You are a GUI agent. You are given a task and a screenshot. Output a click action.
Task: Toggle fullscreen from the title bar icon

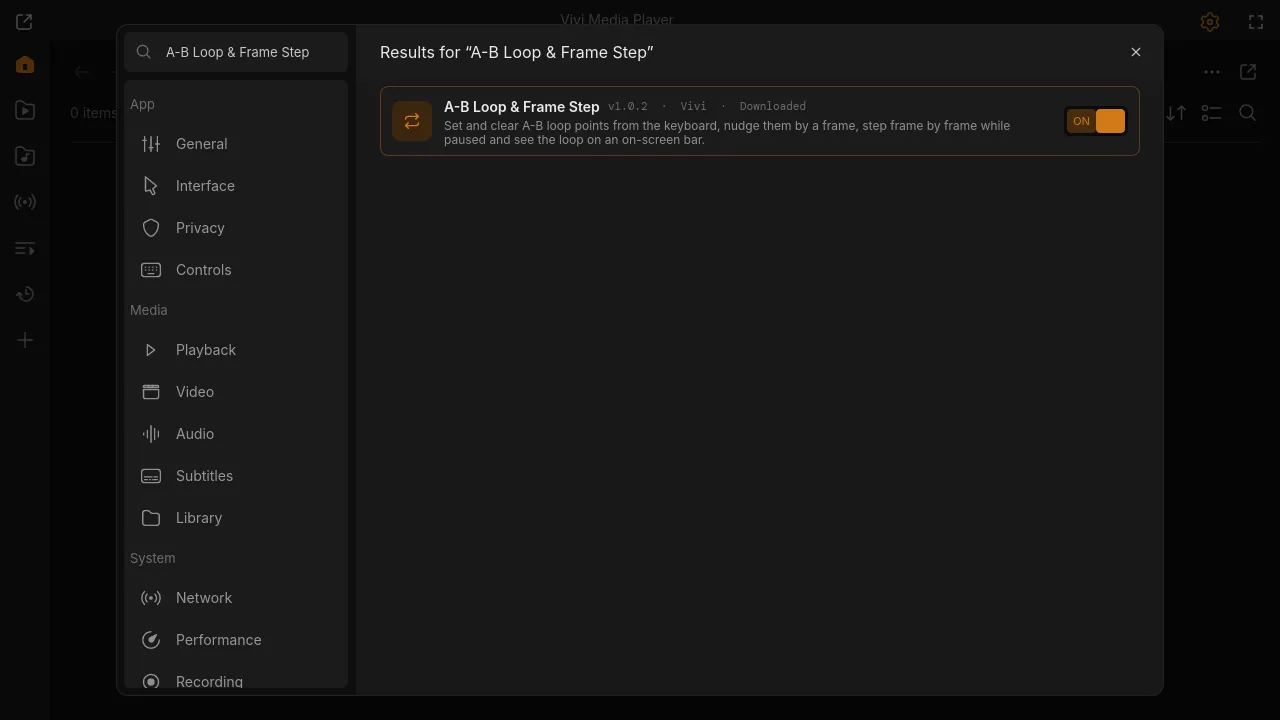point(1256,21)
